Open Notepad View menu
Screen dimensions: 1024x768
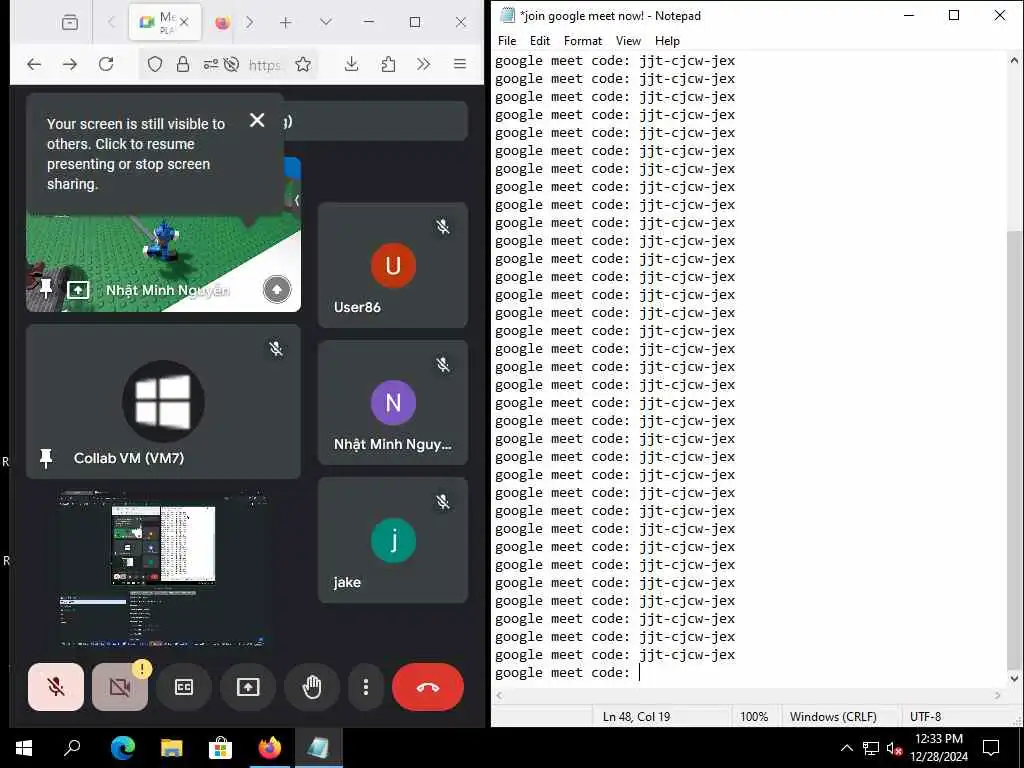click(x=628, y=40)
